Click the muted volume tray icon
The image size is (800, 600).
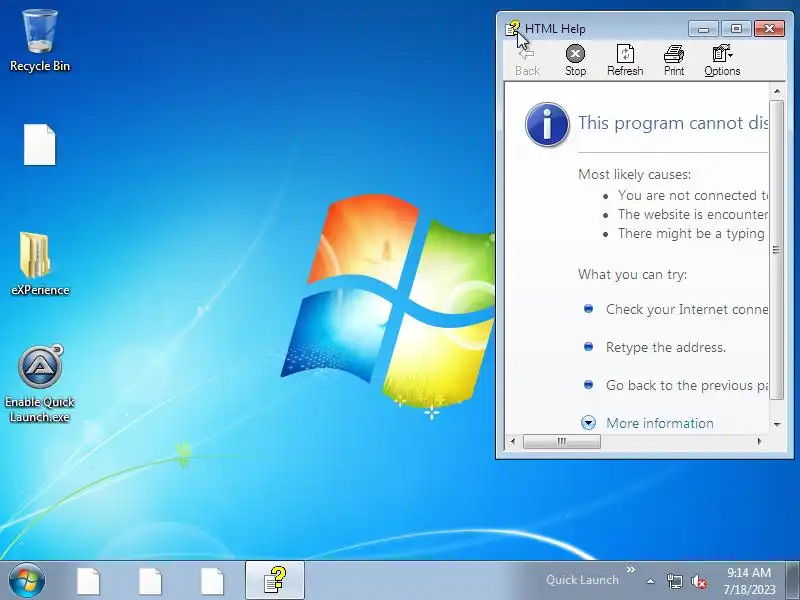(699, 581)
